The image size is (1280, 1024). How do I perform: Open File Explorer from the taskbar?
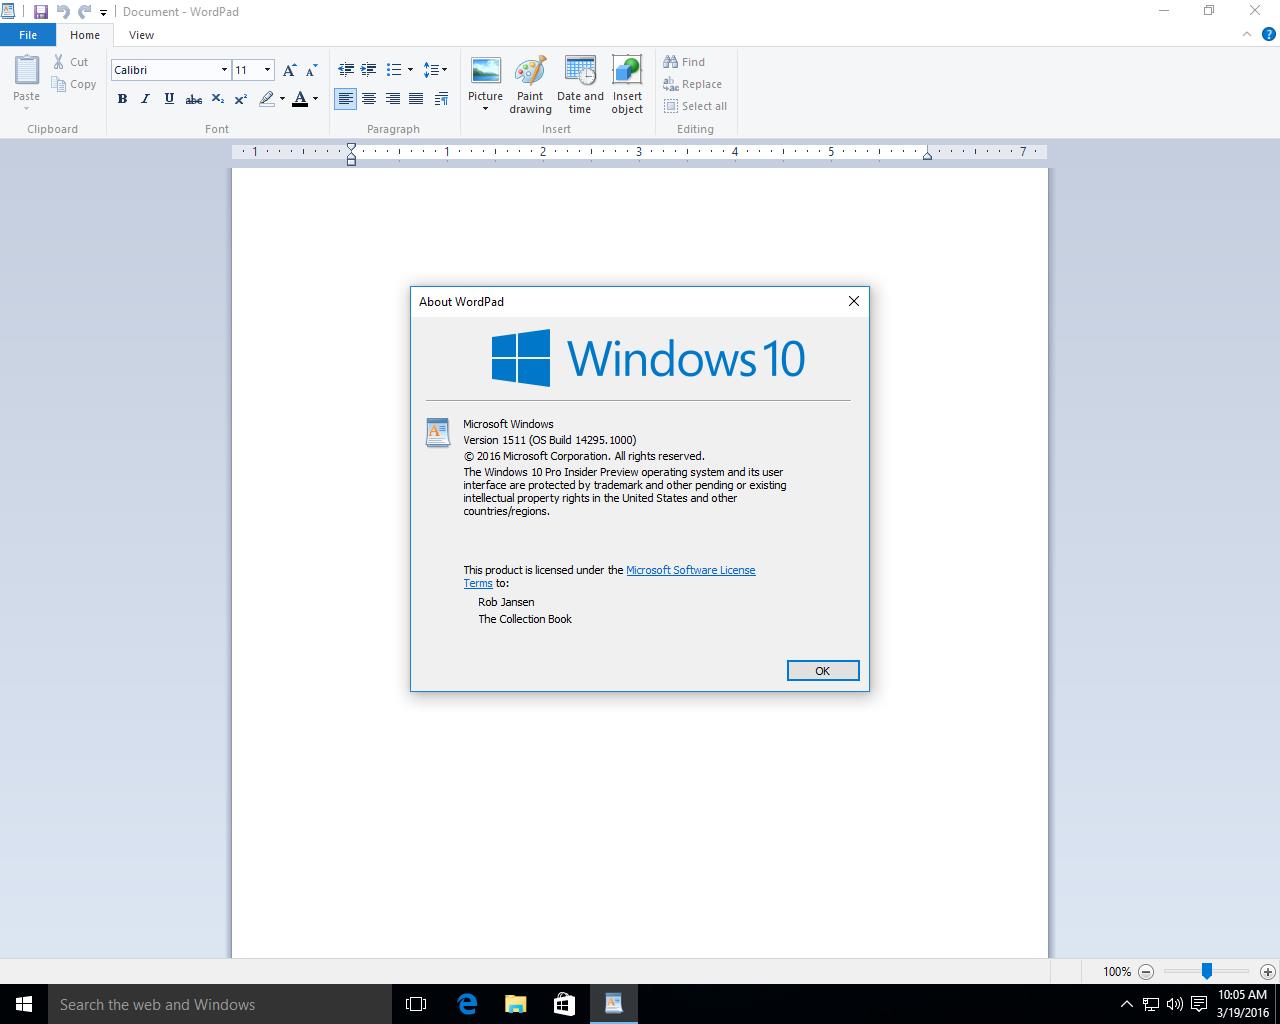tap(515, 1004)
